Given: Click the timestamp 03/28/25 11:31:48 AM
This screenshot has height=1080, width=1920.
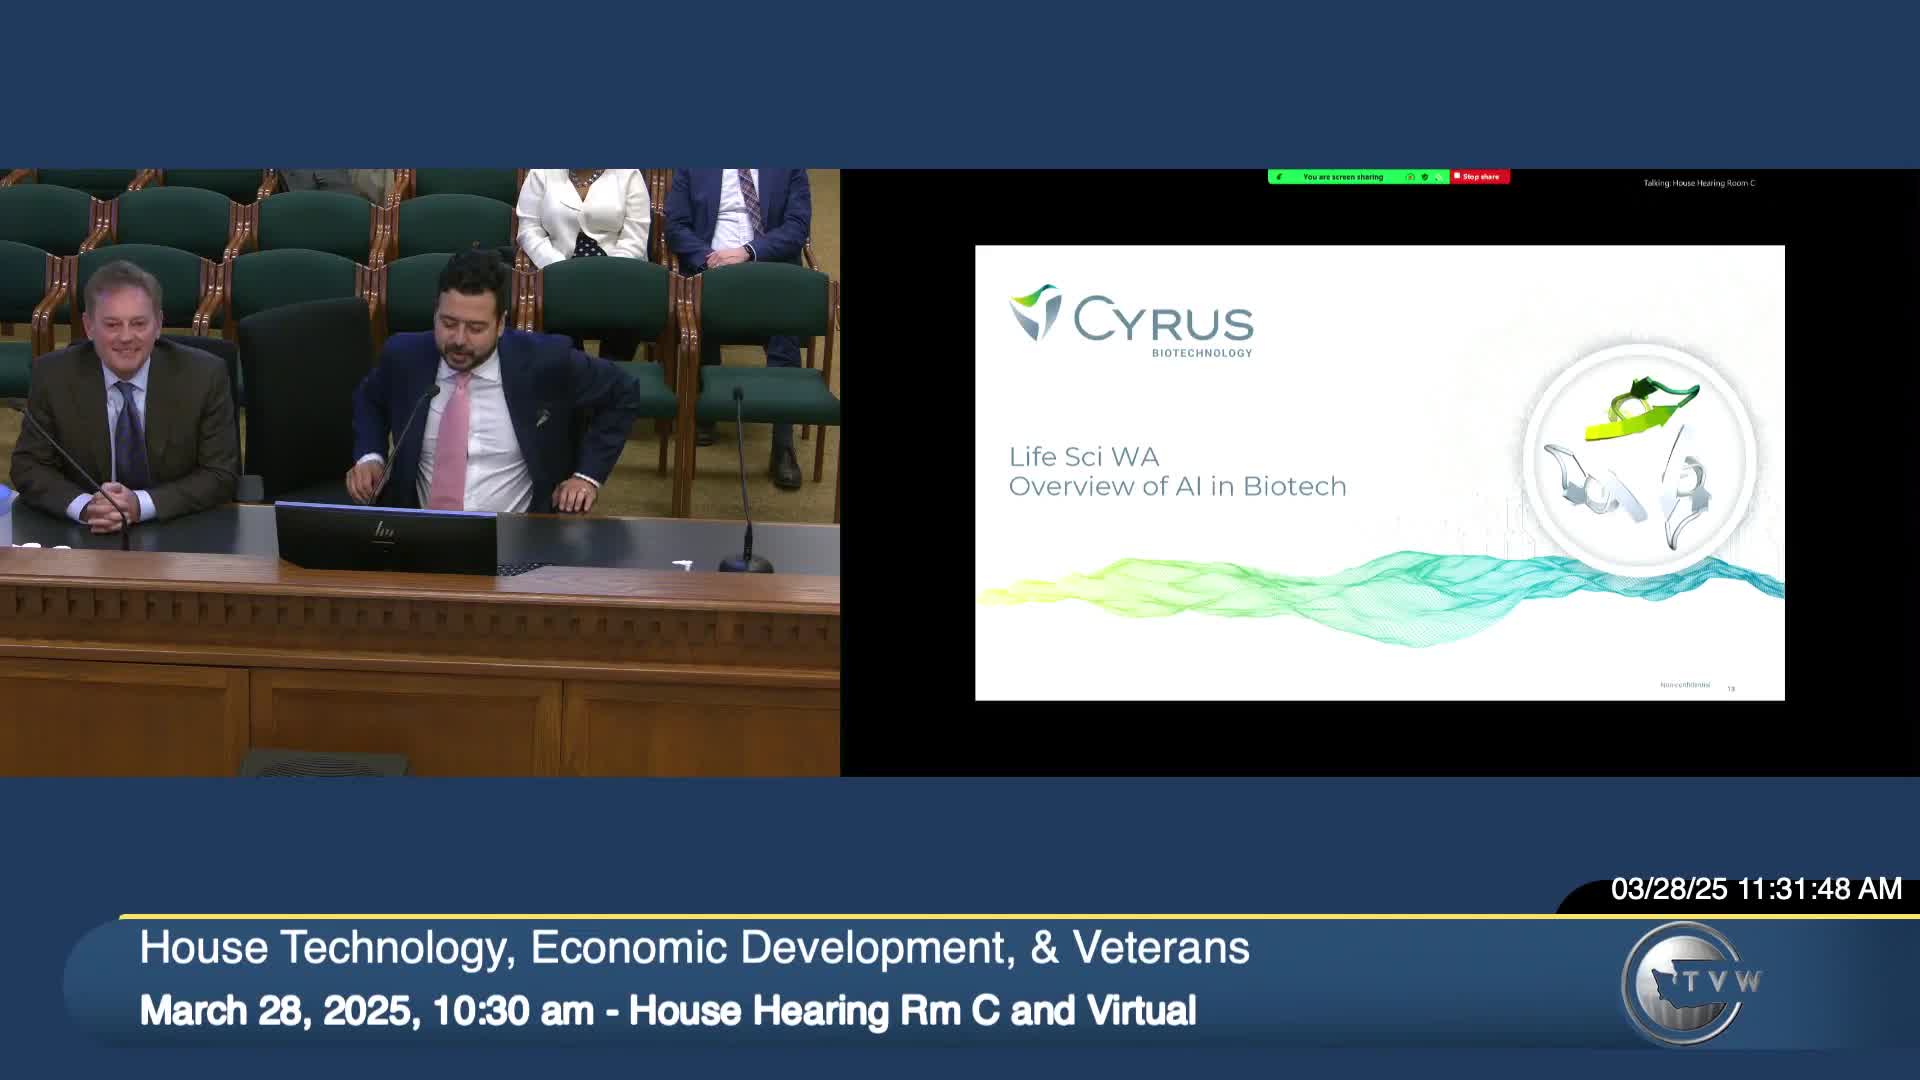Looking at the screenshot, I should click(x=1756, y=889).
